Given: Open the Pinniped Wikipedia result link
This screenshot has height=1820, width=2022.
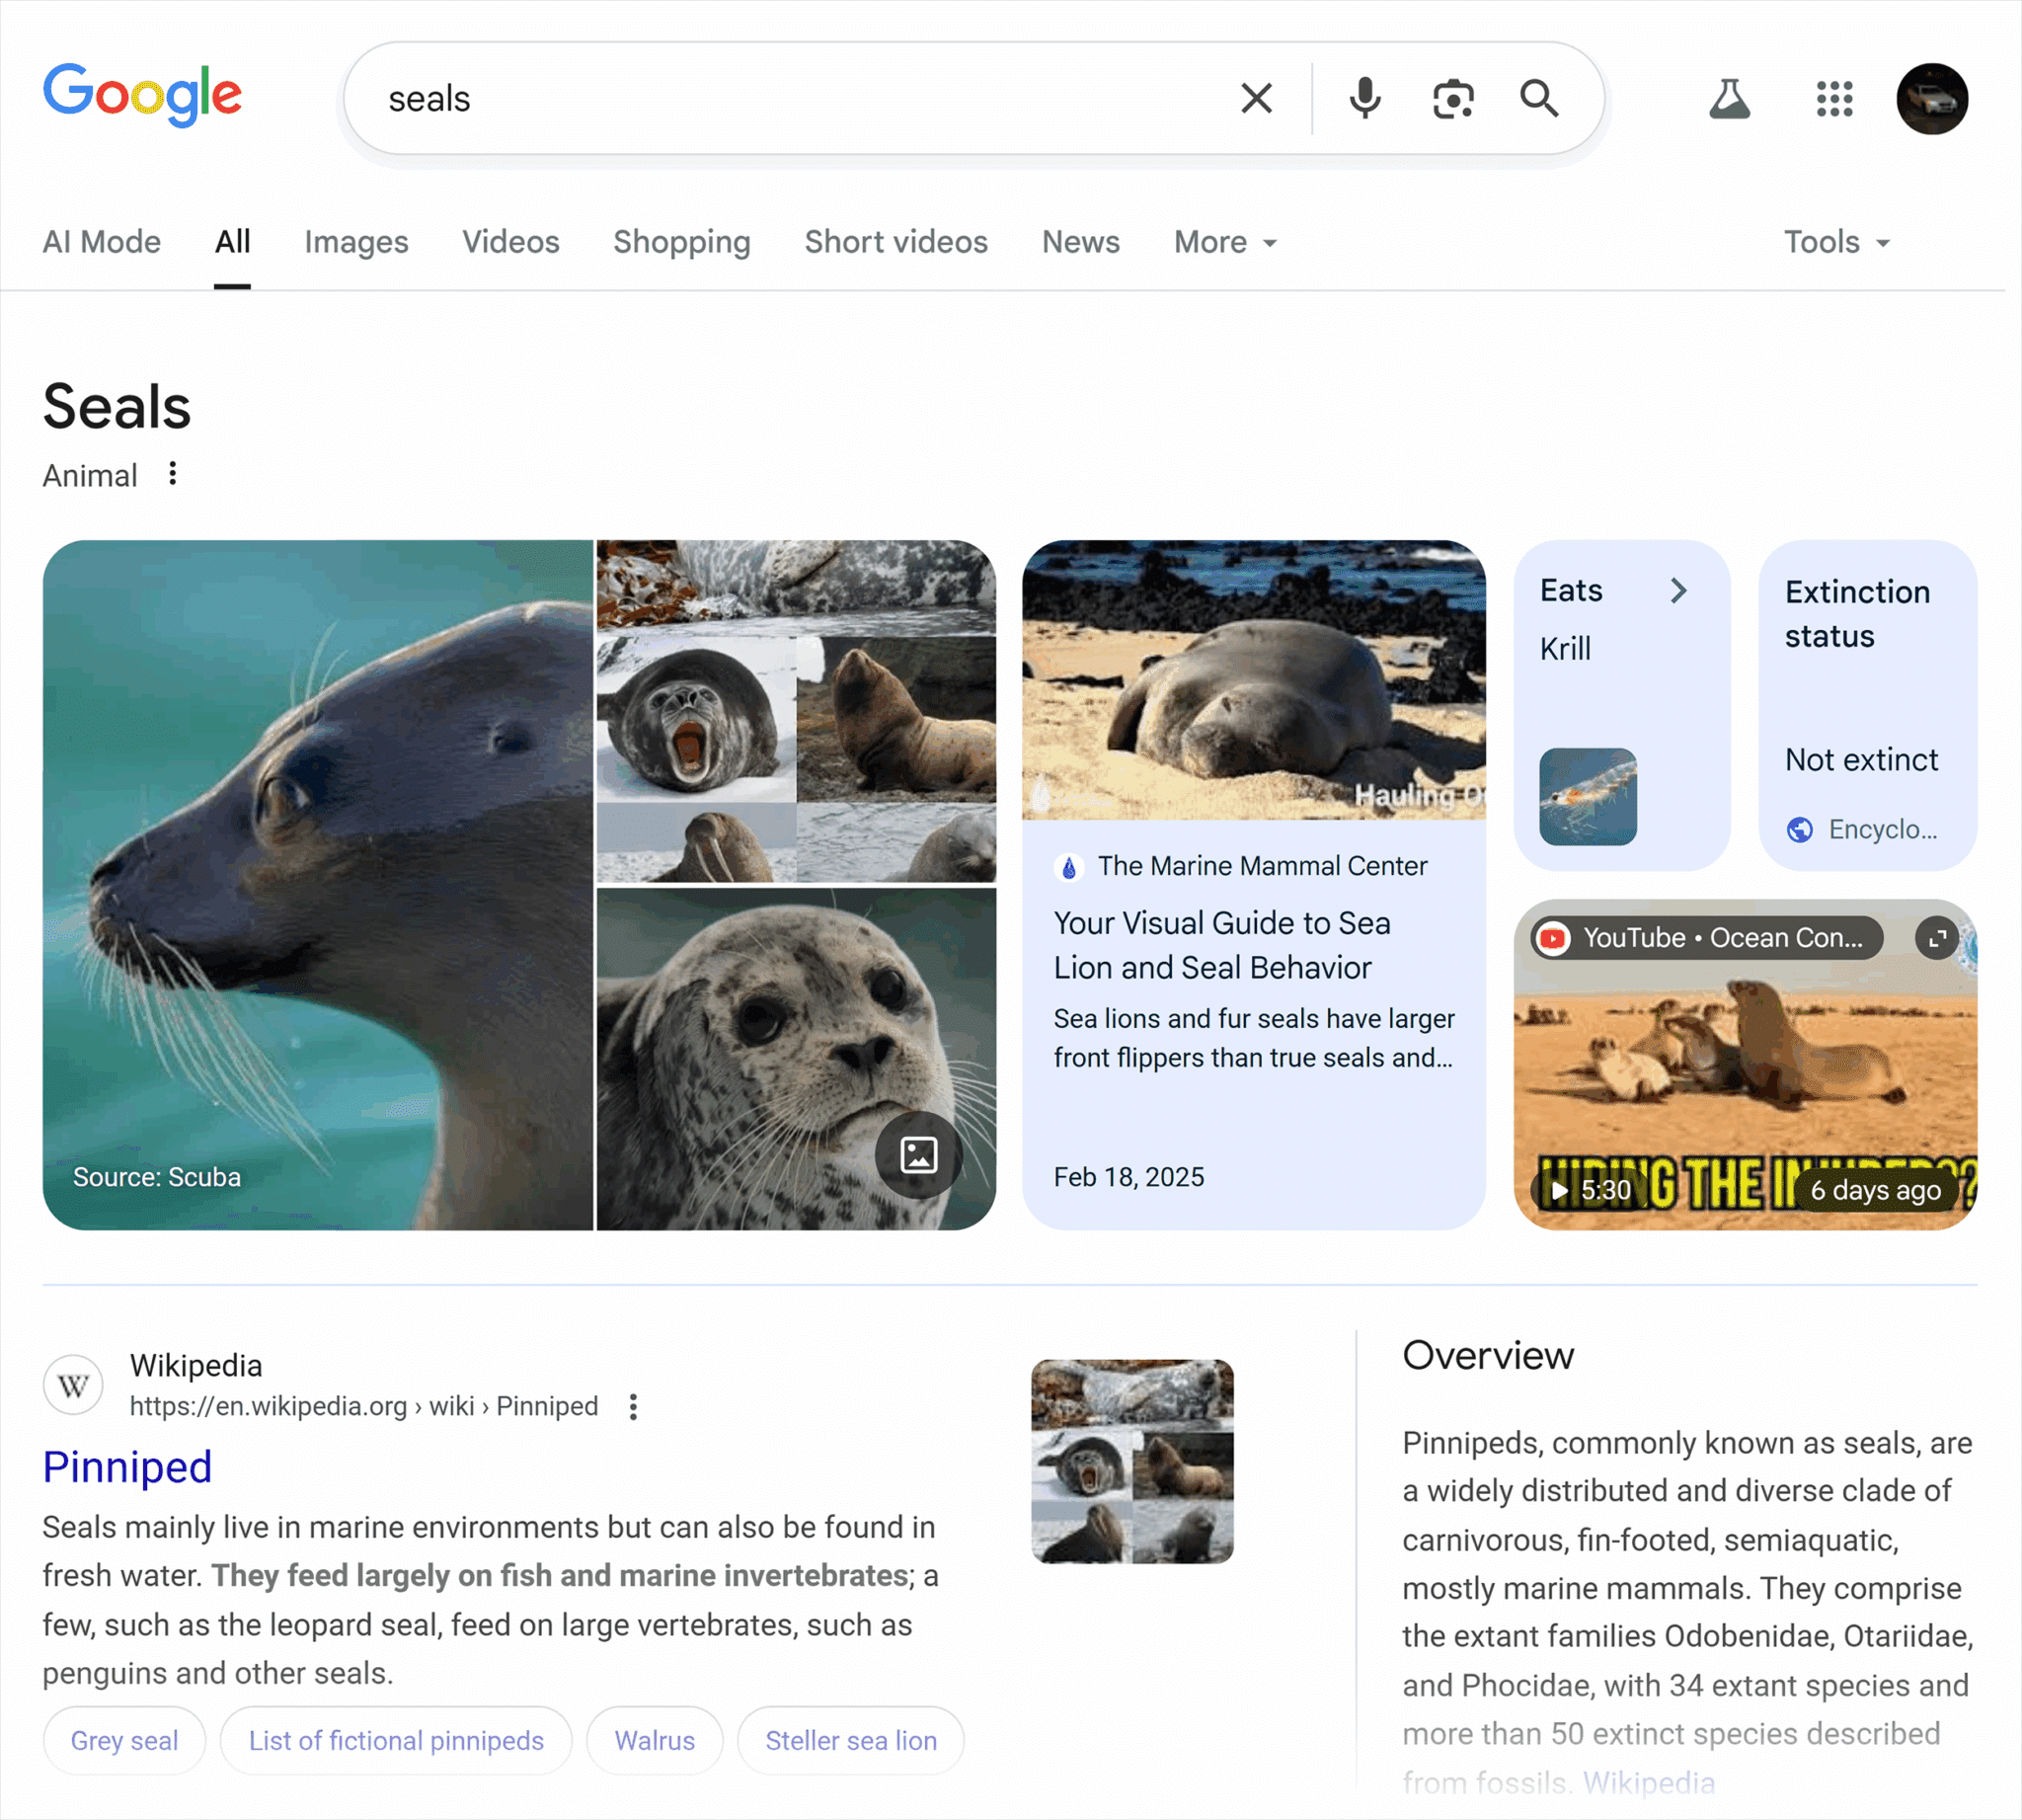Looking at the screenshot, I should [x=127, y=1467].
